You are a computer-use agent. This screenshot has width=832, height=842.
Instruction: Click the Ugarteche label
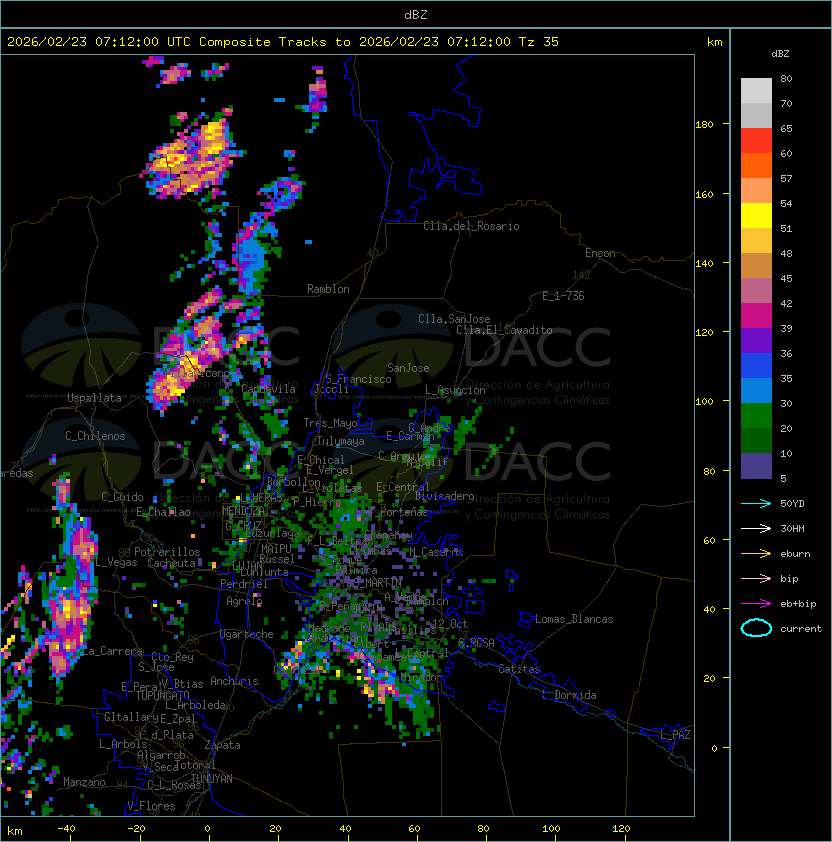(247, 634)
